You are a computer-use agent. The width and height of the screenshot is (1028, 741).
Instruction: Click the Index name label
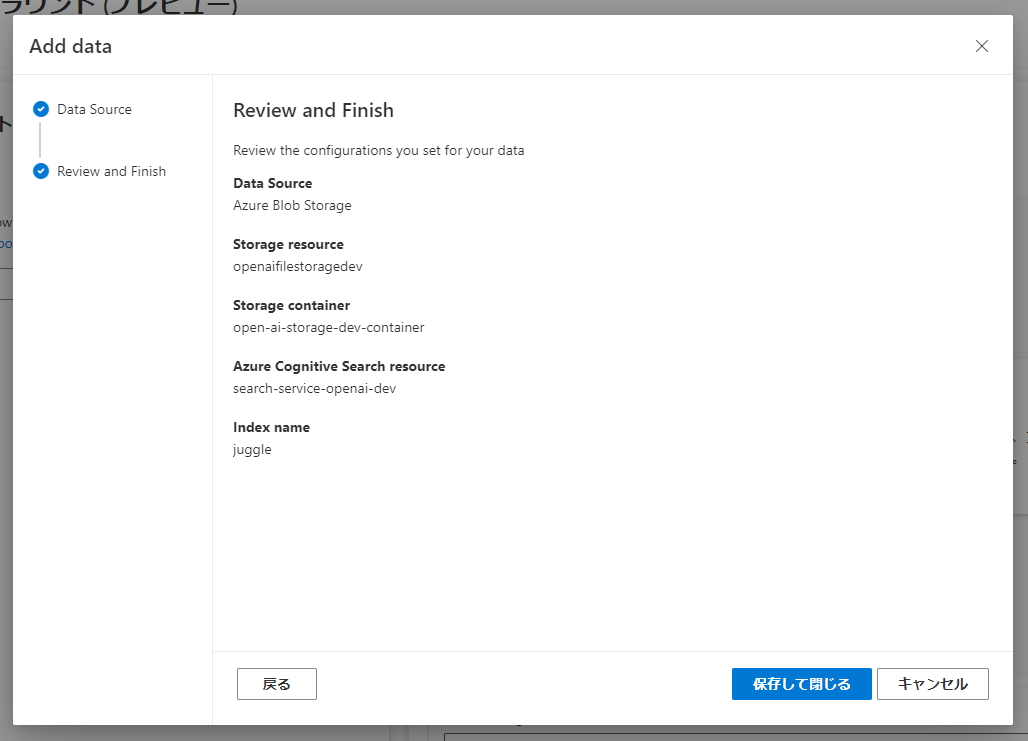271,427
